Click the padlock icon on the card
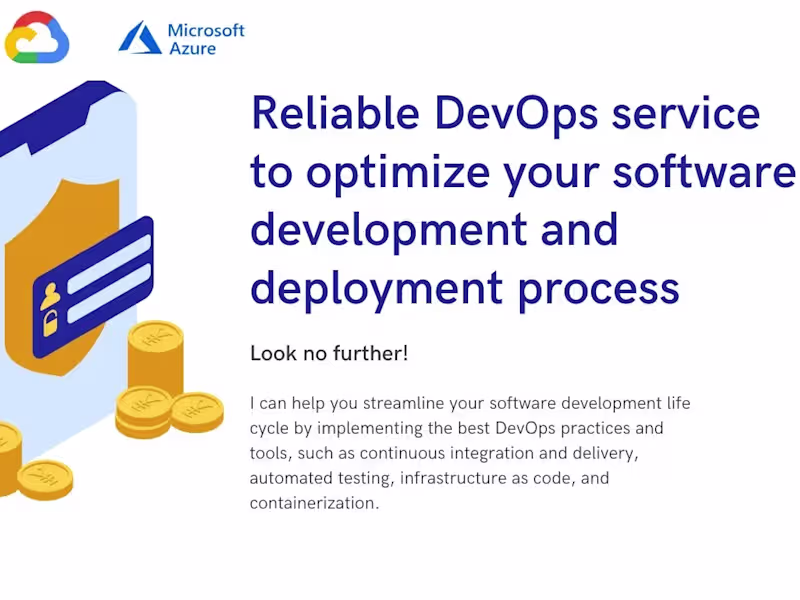Image resolution: width=800 pixels, height=600 pixels. [x=51, y=324]
